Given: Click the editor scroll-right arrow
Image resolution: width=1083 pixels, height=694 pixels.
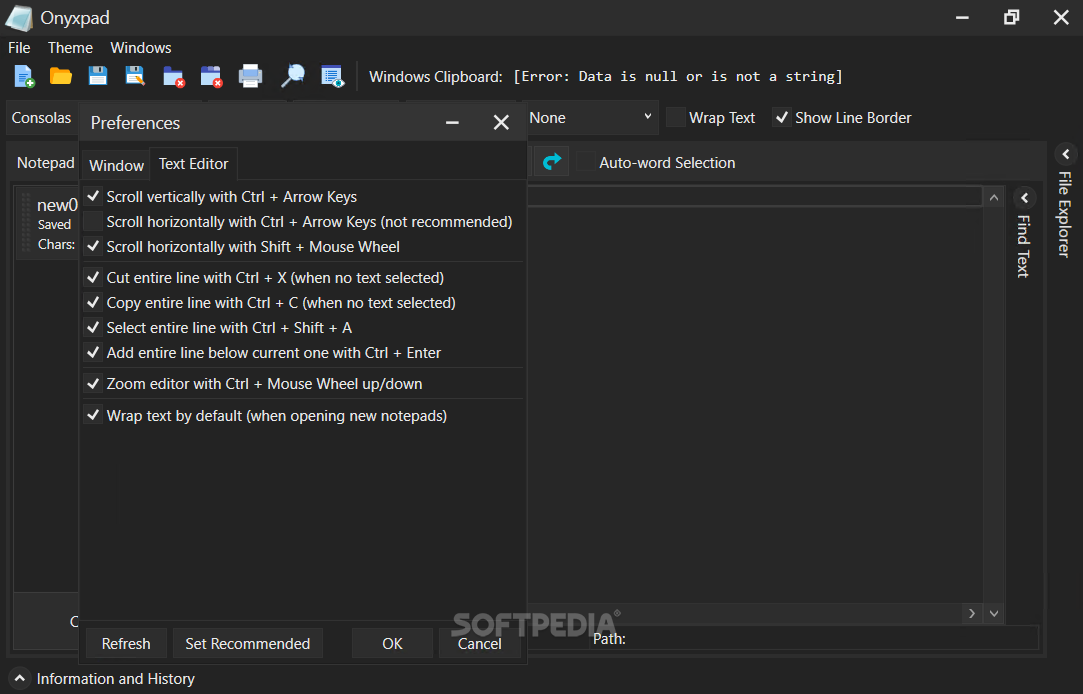Looking at the screenshot, I should click(x=971, y=613).
